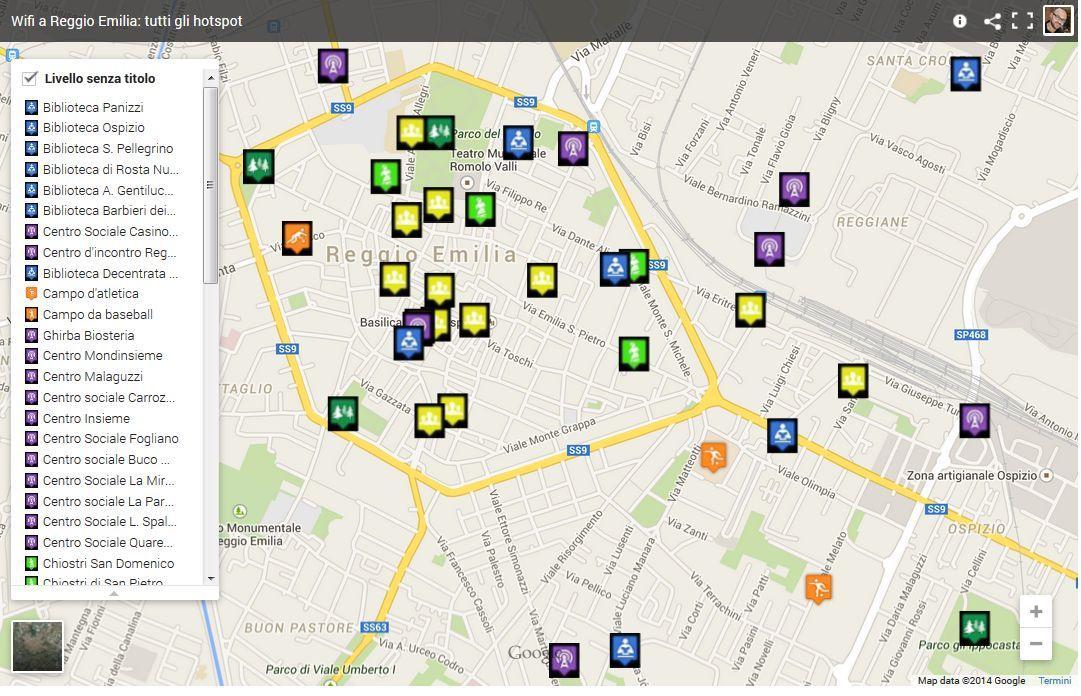
Task: Click the legend panel scrollbar thumb
Action: point(210,185)
